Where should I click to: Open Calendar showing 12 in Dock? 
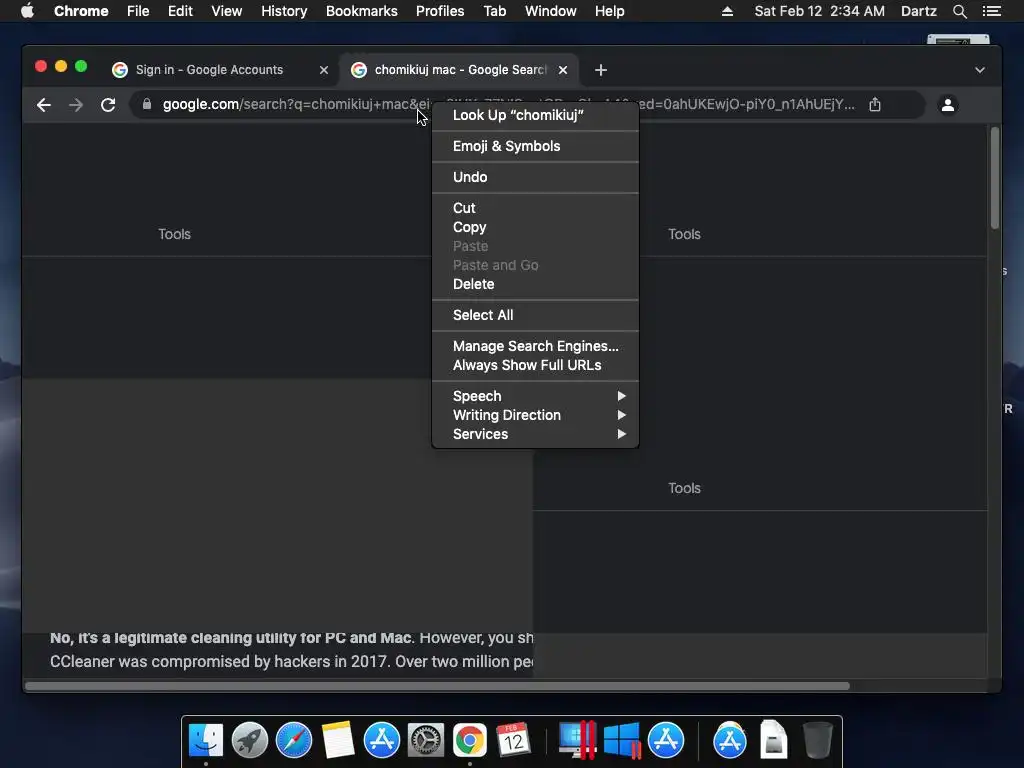coord(513,740)
